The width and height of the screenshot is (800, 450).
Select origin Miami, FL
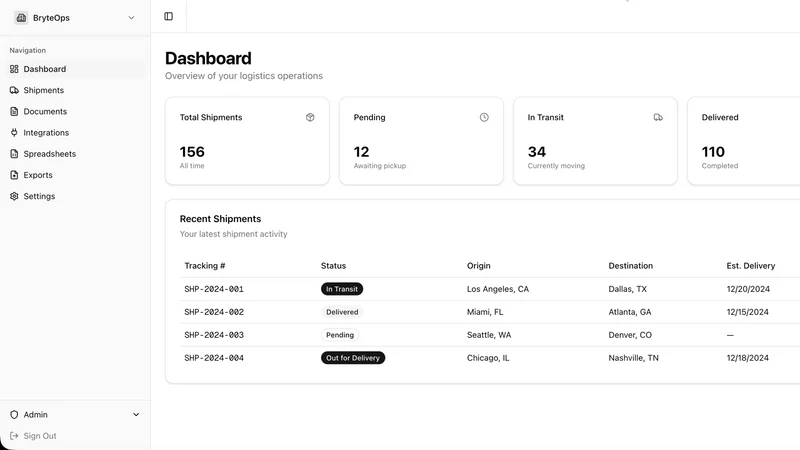coord(485,312)
